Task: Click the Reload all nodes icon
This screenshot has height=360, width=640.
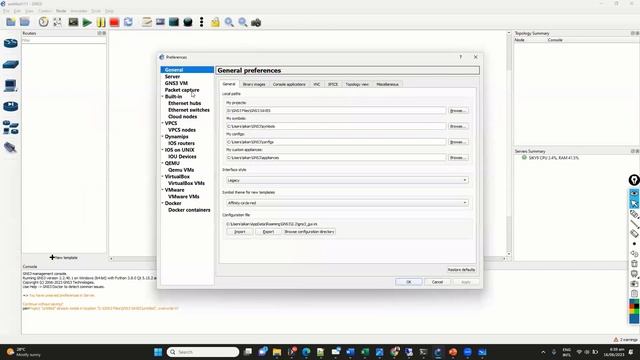Action: point(128,22)
